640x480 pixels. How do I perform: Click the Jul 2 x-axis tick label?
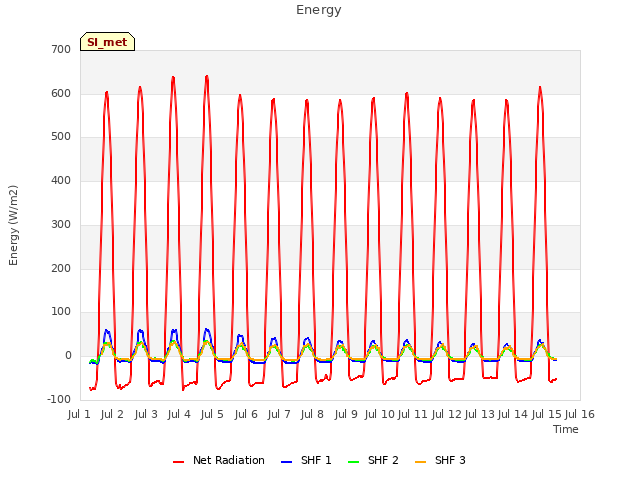(112, 414)
